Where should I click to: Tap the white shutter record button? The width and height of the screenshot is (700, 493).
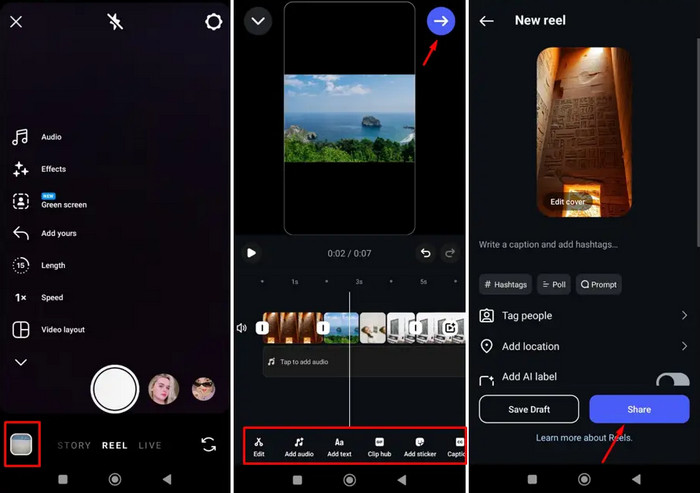pos(115,389)
